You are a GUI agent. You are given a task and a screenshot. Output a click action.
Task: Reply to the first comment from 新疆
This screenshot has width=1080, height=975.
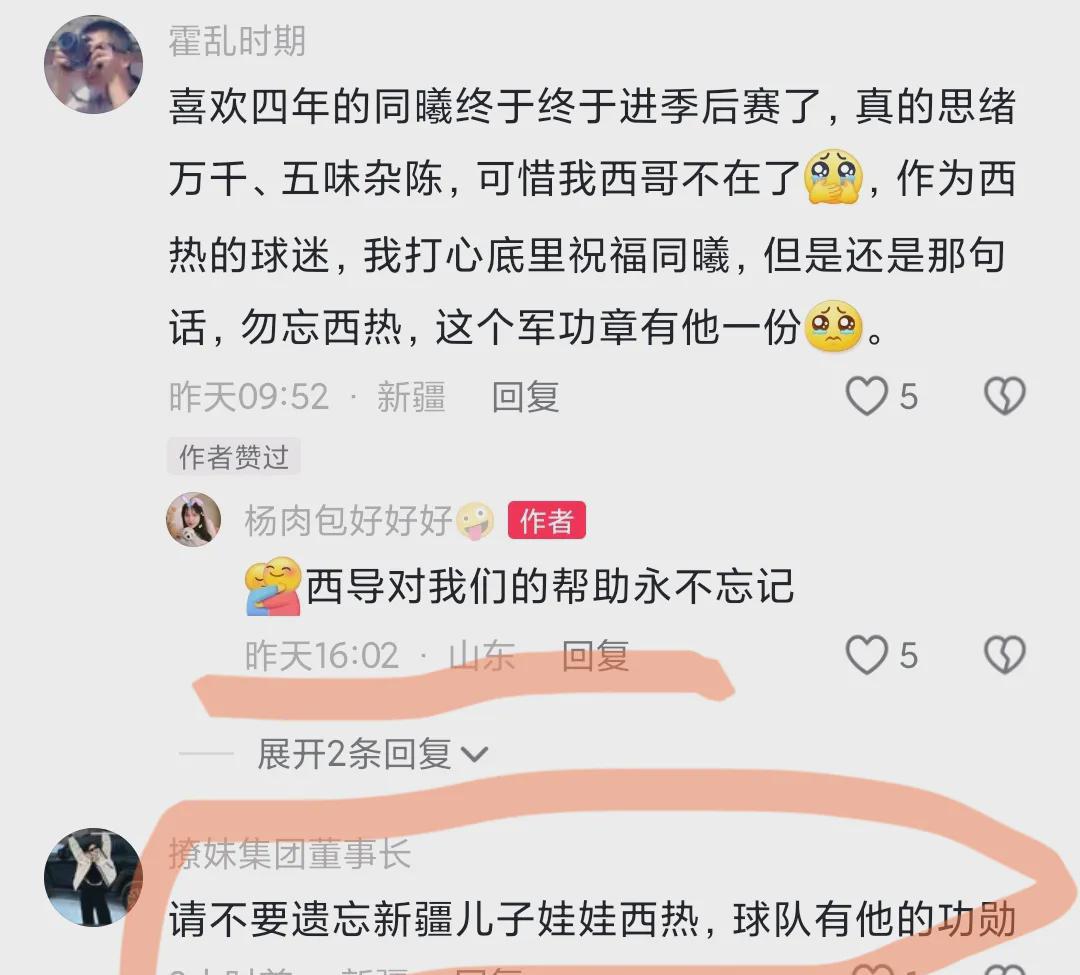525,397
